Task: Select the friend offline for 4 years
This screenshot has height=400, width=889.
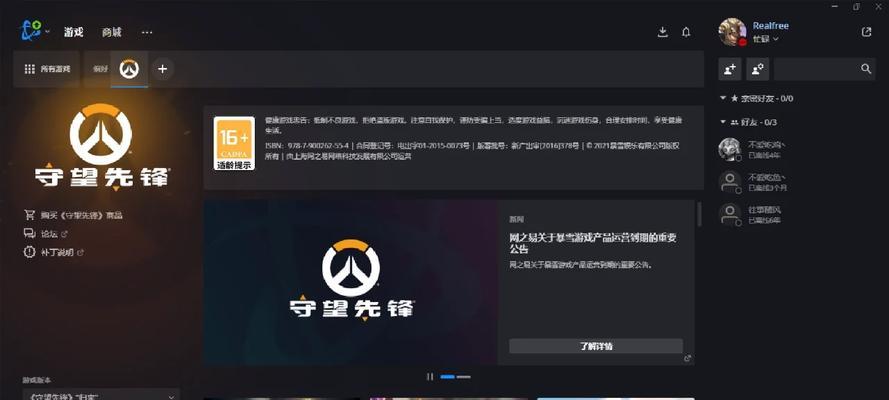Action: coord(799,150)
